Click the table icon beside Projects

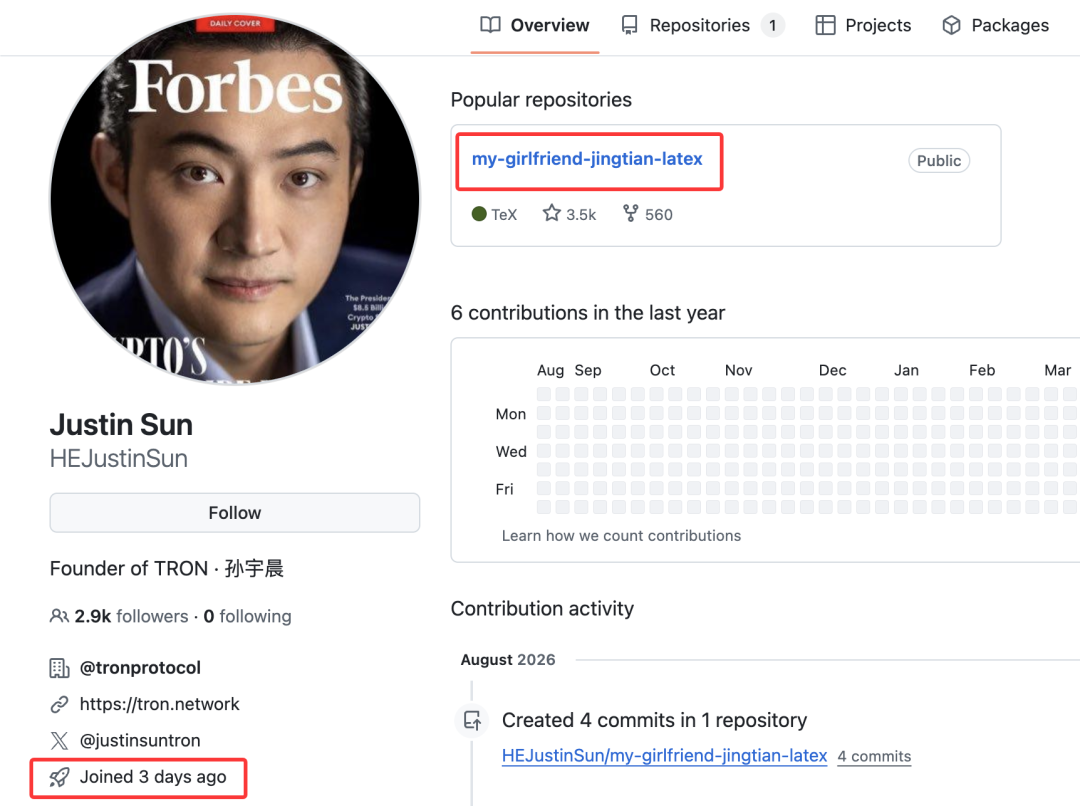(825, 25)
